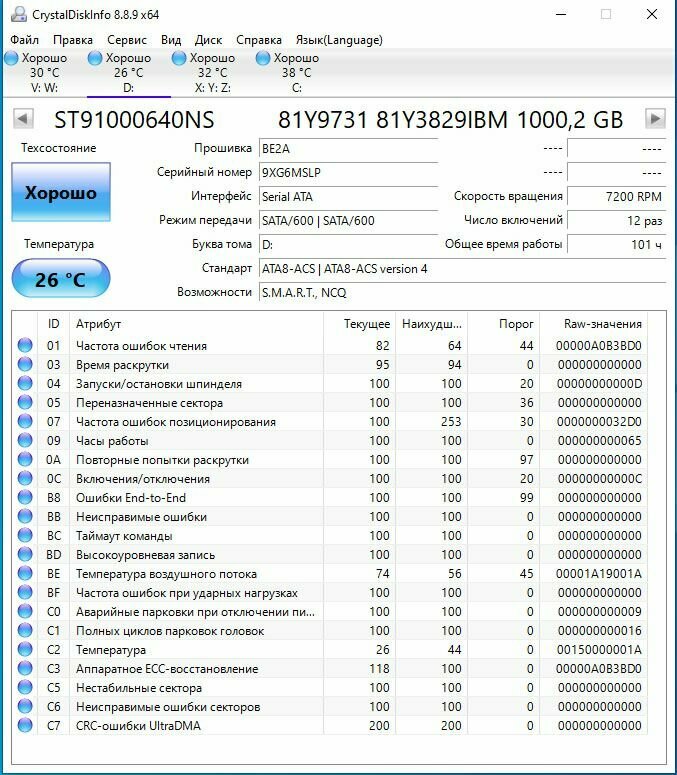Go to next disk with right arrow

pos(655,119)
